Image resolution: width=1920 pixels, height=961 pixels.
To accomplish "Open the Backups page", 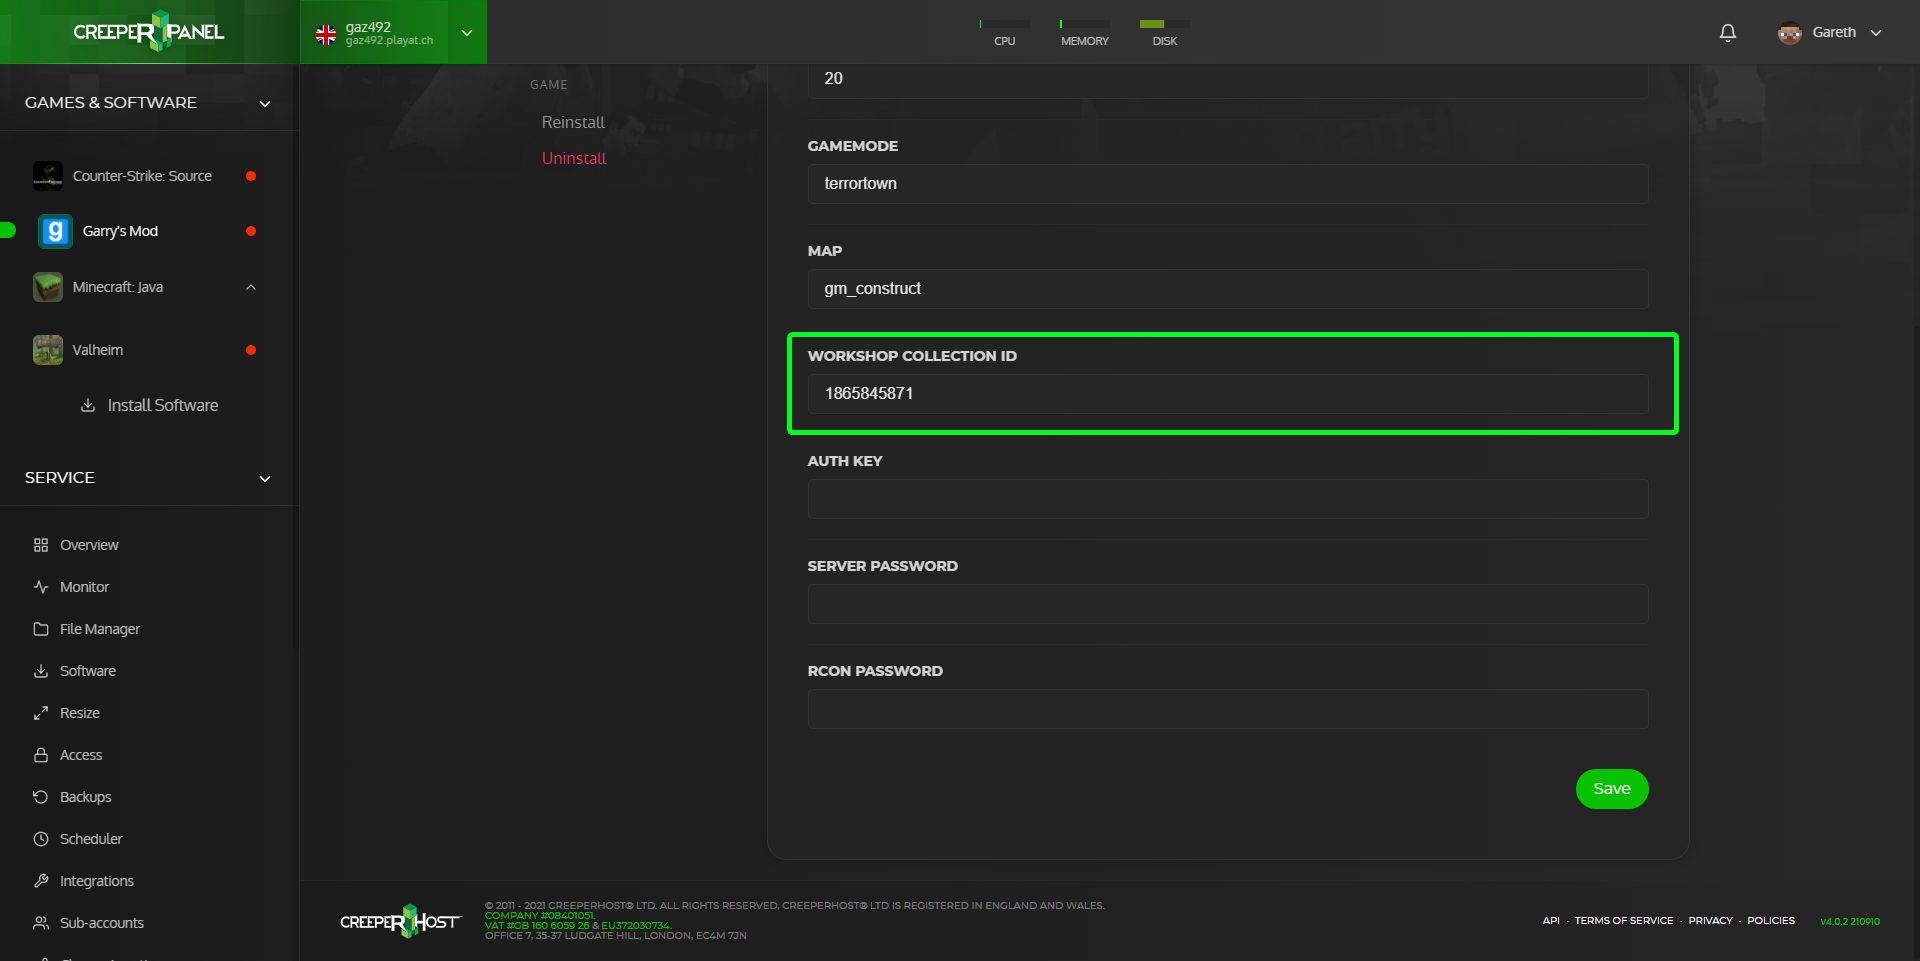I will (85, 797).
